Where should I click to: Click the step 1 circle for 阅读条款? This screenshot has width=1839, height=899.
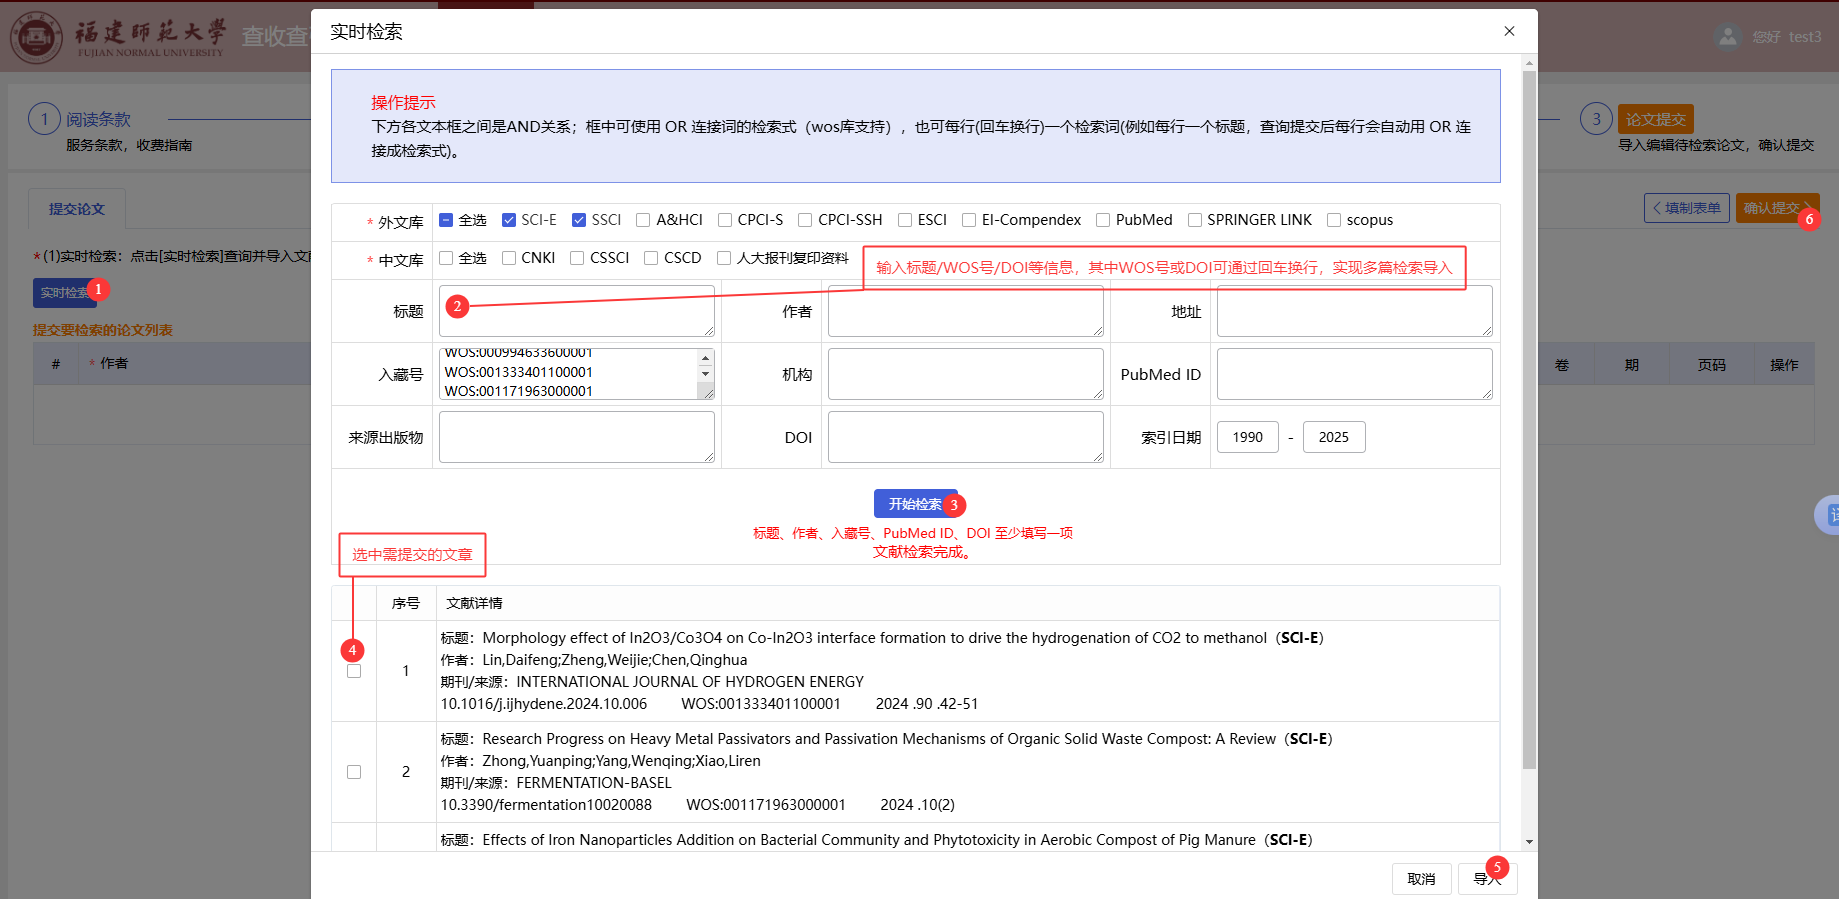pyautogui.click(x=44, y=119)
